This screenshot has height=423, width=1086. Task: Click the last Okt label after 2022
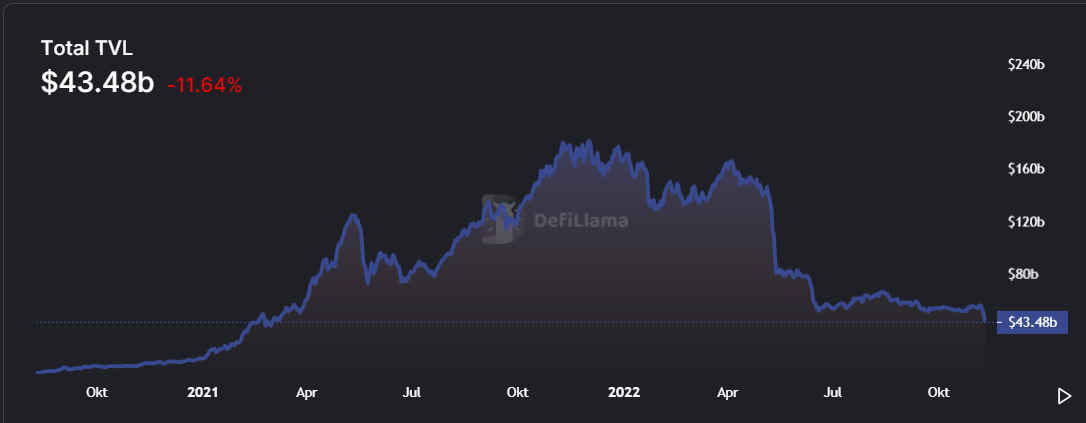tap(938, 393)
